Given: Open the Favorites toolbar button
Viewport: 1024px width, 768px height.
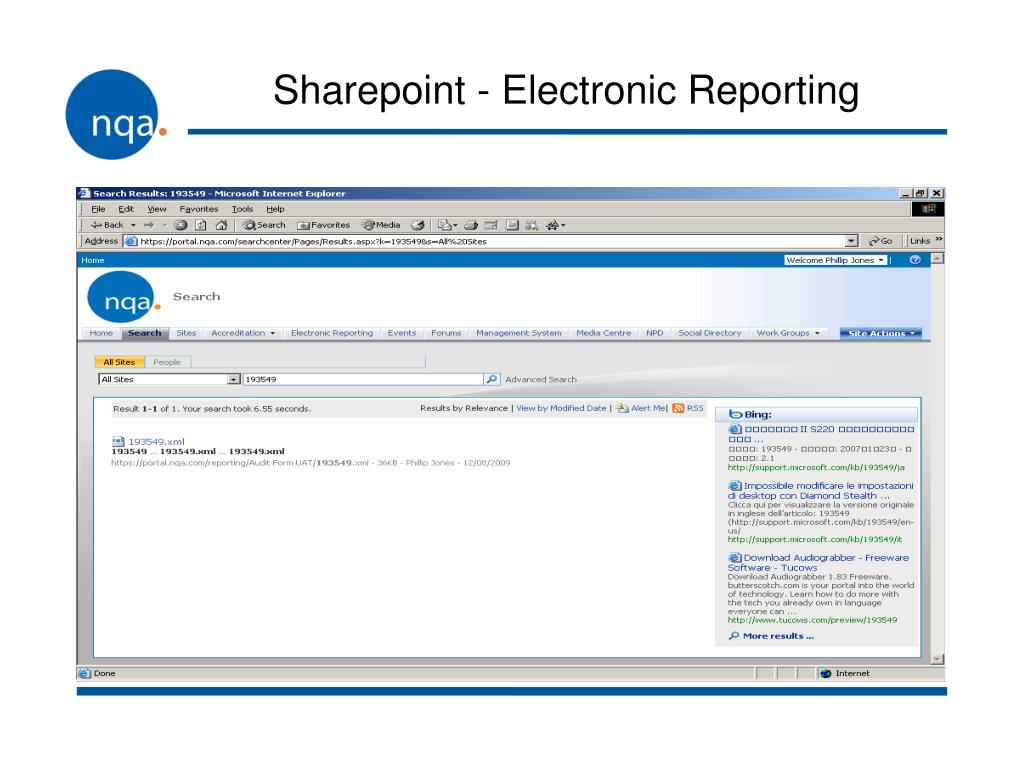Looking at the screenshot, I should click(x=323, y=225).
